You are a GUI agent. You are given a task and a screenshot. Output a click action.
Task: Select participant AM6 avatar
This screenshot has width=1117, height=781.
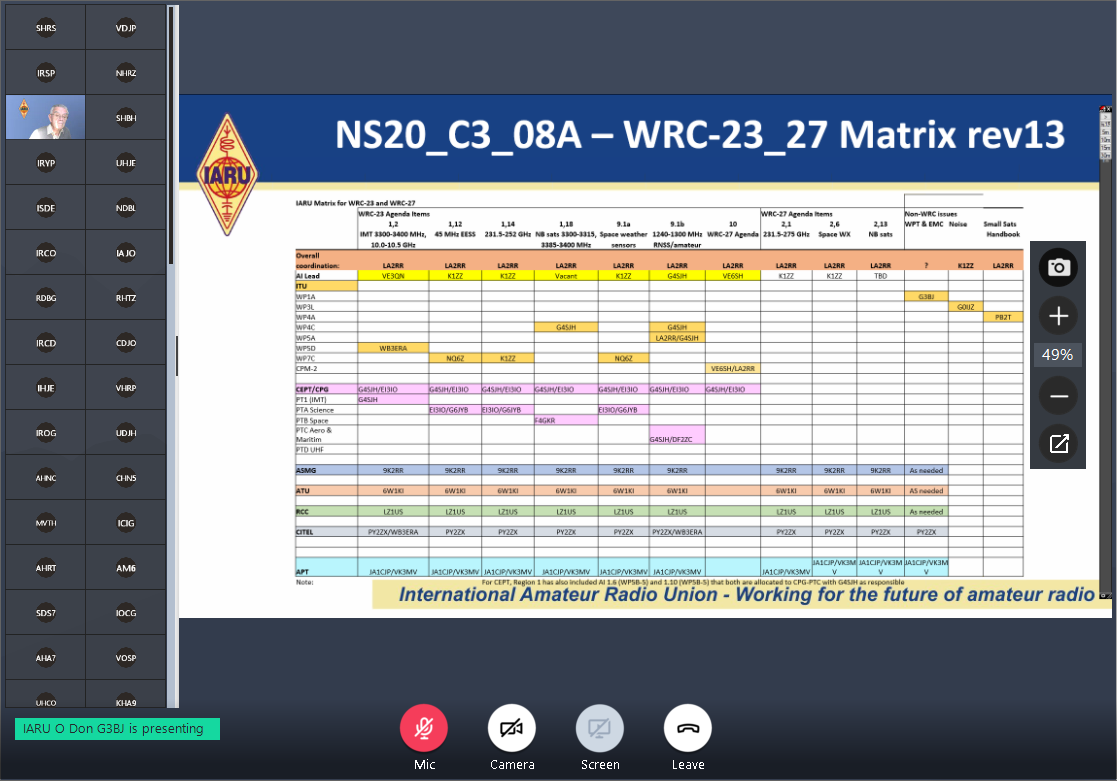(126, 568)
